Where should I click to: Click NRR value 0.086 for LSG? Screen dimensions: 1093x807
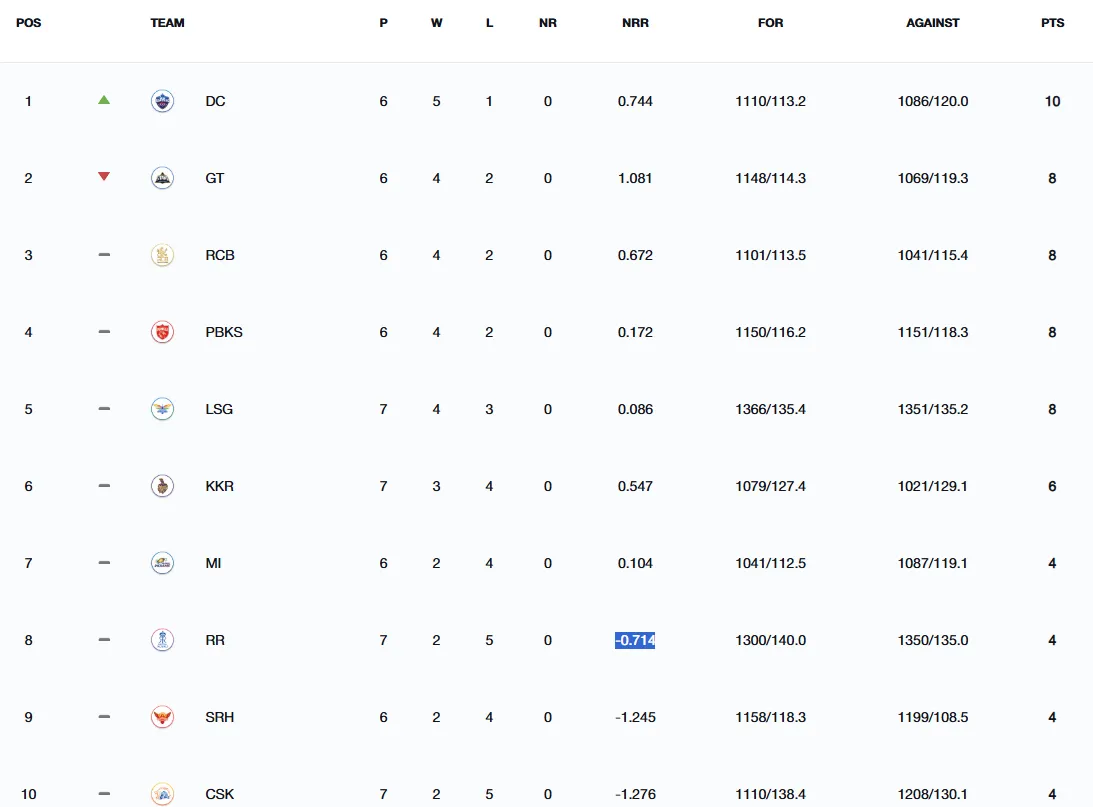[635, 409]
